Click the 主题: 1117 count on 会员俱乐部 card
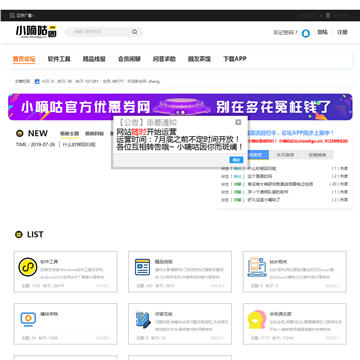Viewport: 360px width, 360px height. [260, 338]
